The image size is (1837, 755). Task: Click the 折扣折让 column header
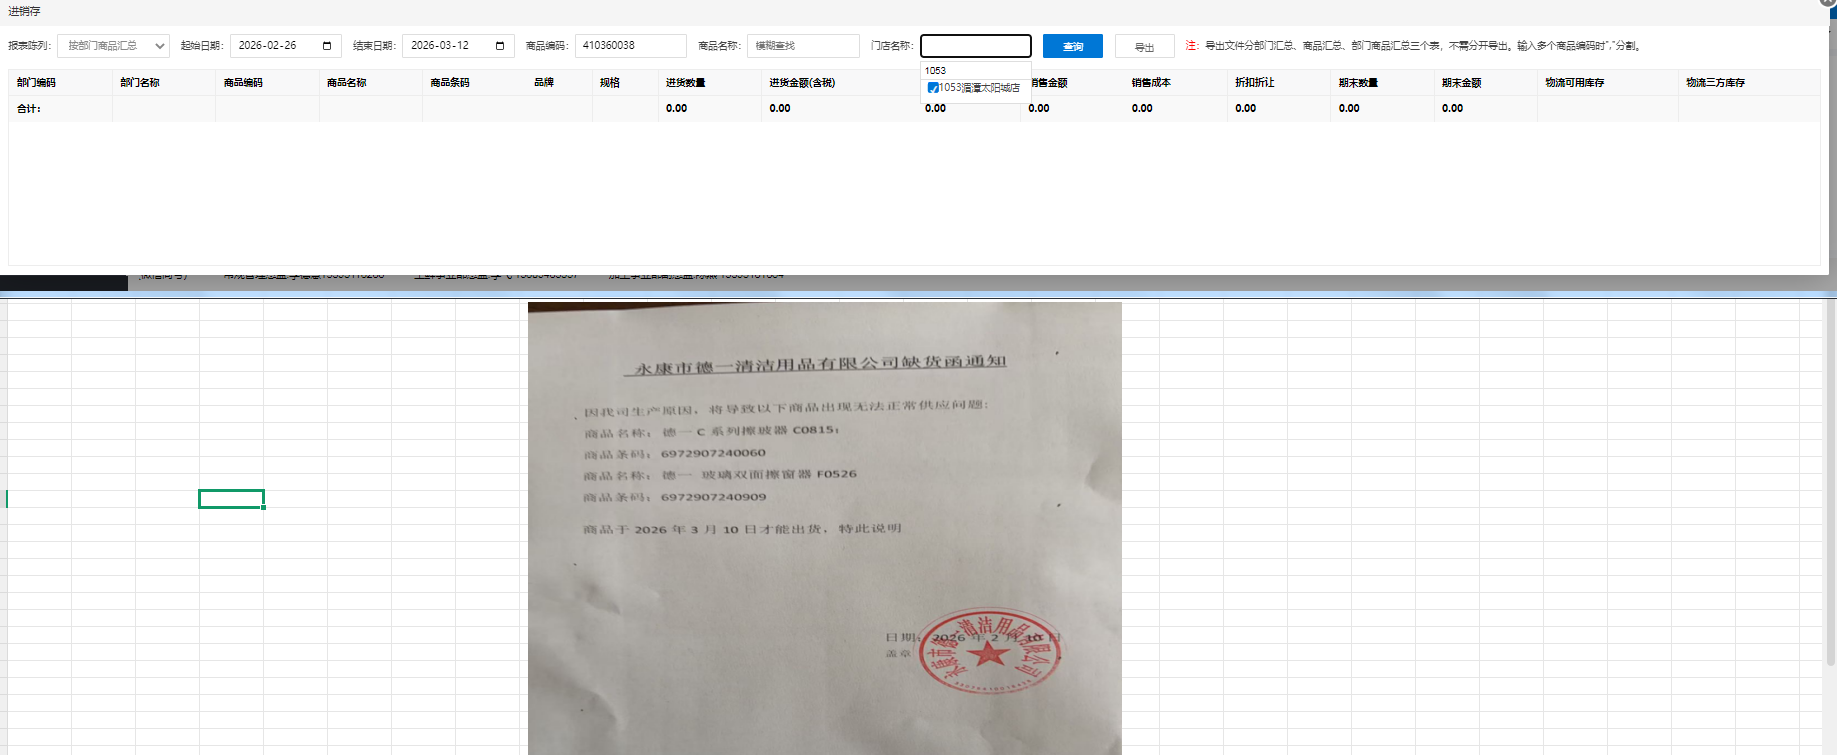click(1254, 83)
